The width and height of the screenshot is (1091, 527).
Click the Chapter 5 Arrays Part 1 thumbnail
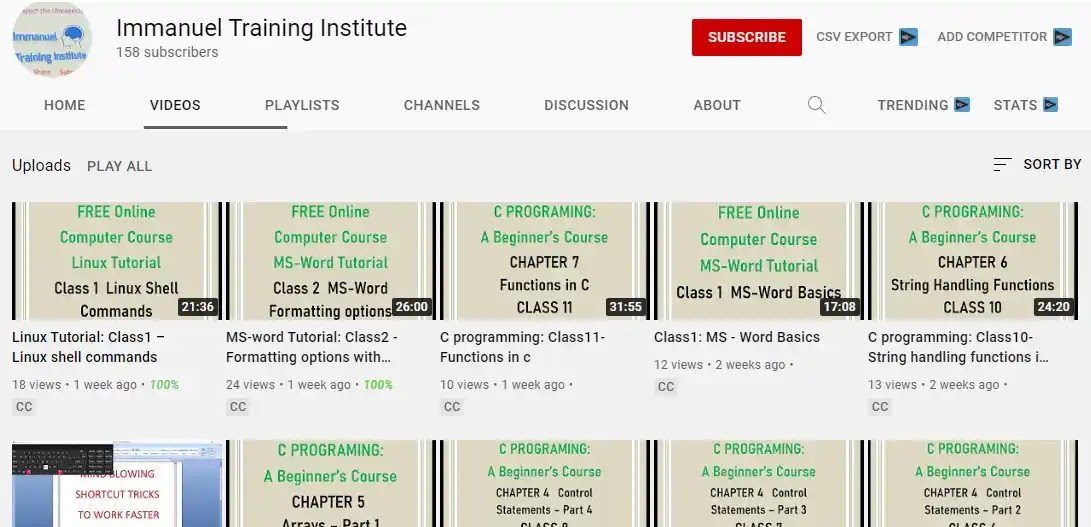click(x=331, y=483)
